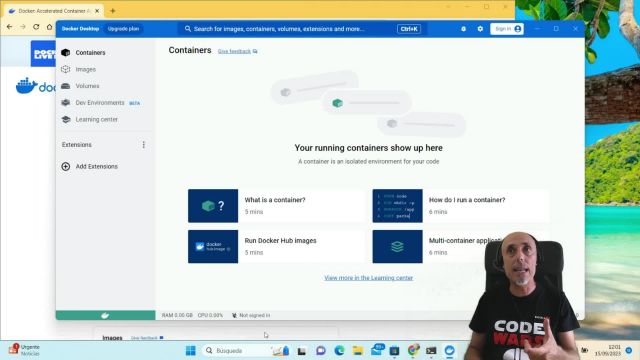Open Multi-container applications stack thumbnail

click(x=397, y=247)
